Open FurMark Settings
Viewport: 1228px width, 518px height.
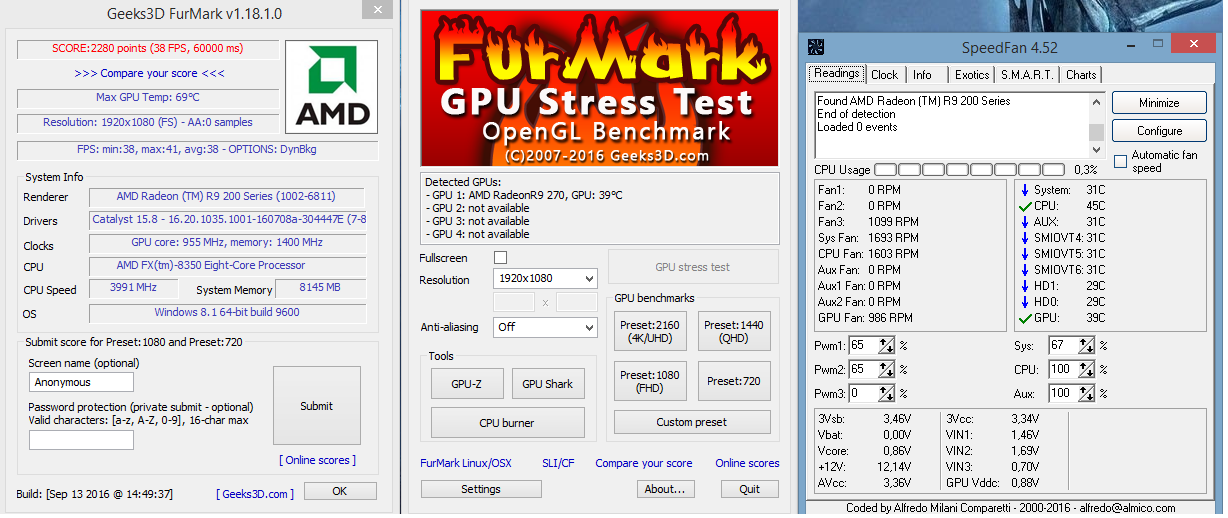[481, 489]
